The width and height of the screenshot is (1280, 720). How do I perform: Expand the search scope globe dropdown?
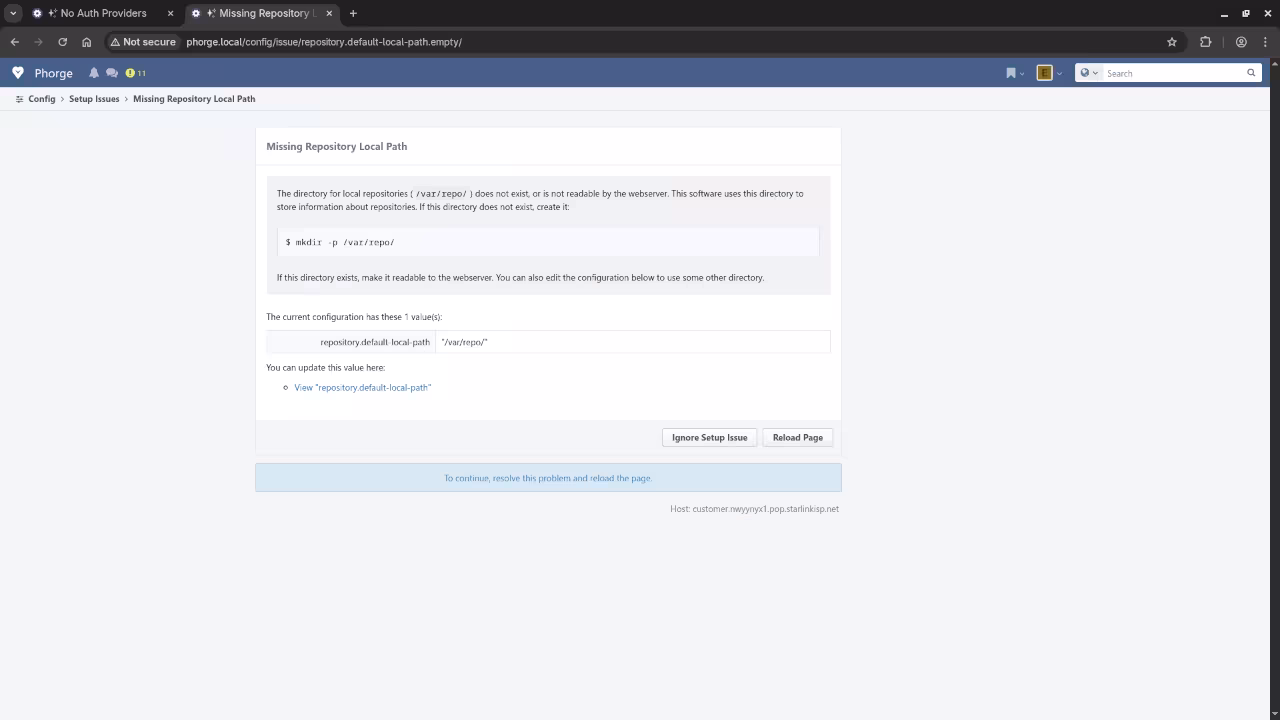click(x=1088, y=73)
